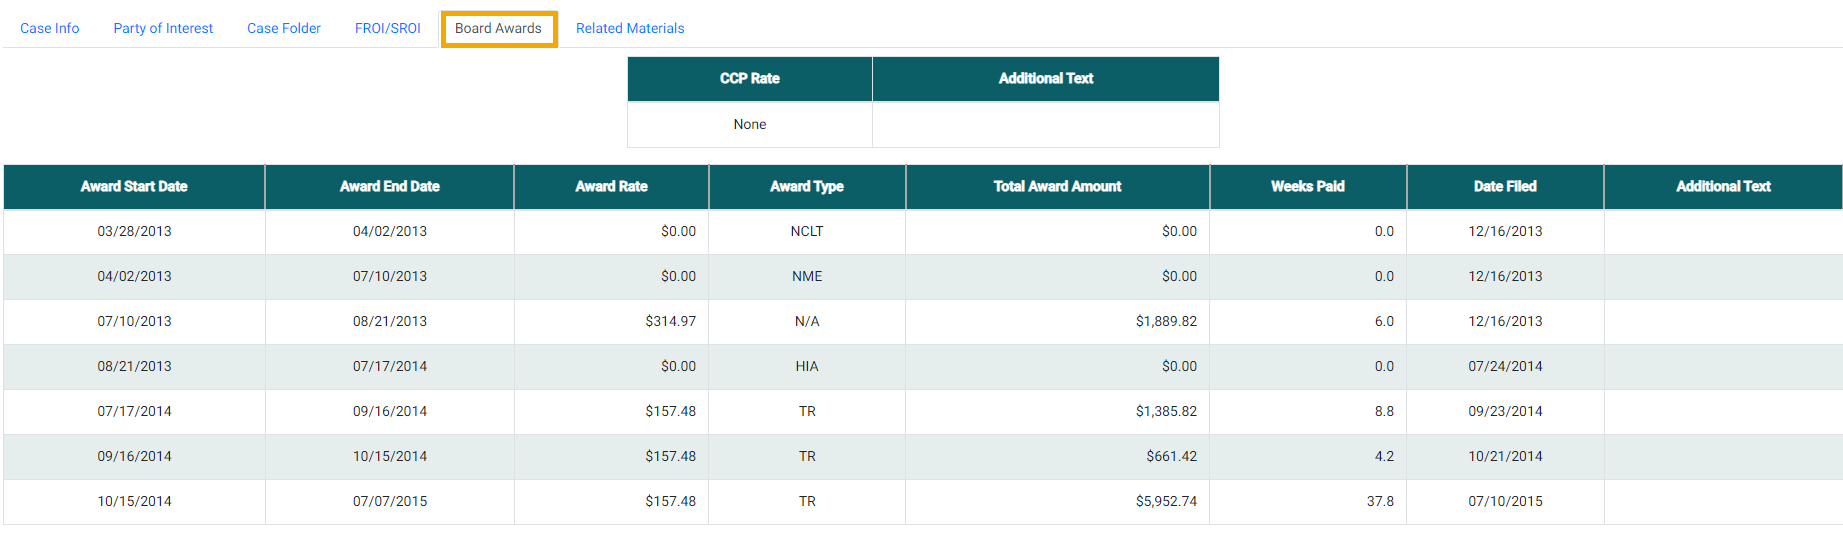Click the Award Start Date column header
This screenshot has height=557, width=1843.
pyautogui.click(x=134, y=186)
